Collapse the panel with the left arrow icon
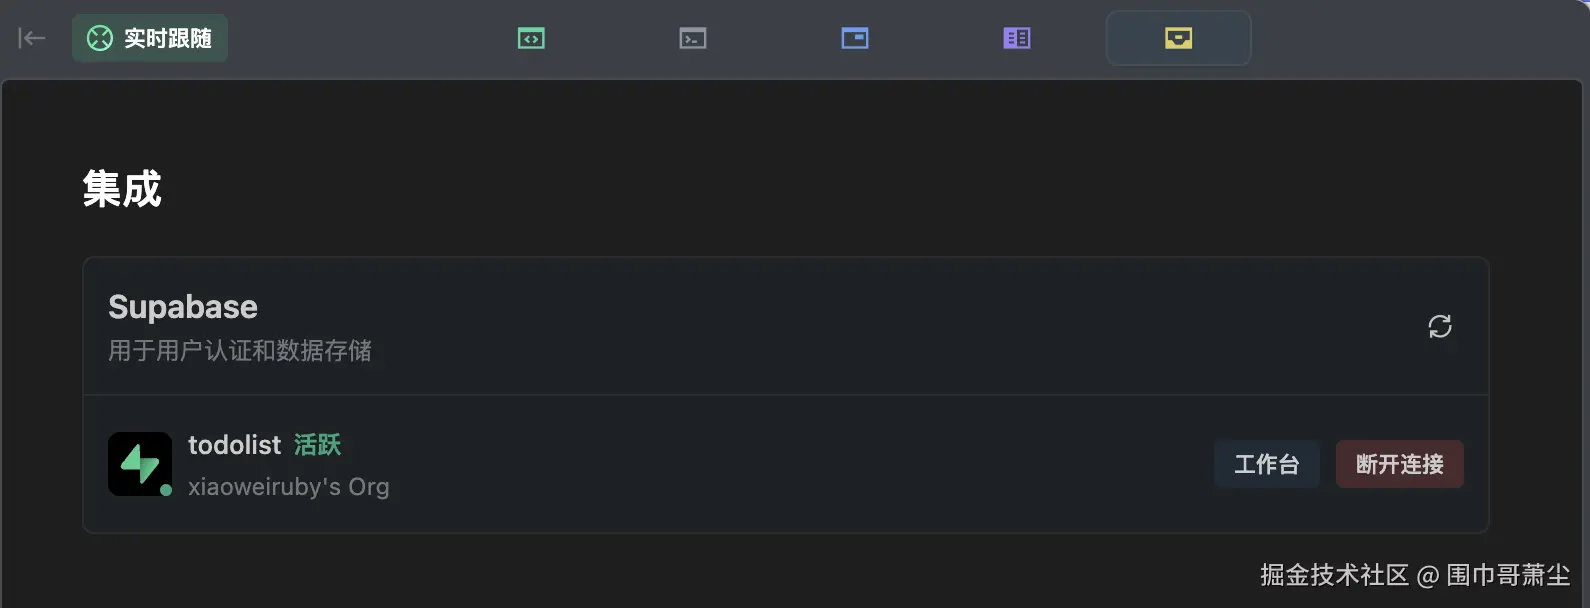The height and width of the screenshot is (608, 1590). click(x=32, y=38)
